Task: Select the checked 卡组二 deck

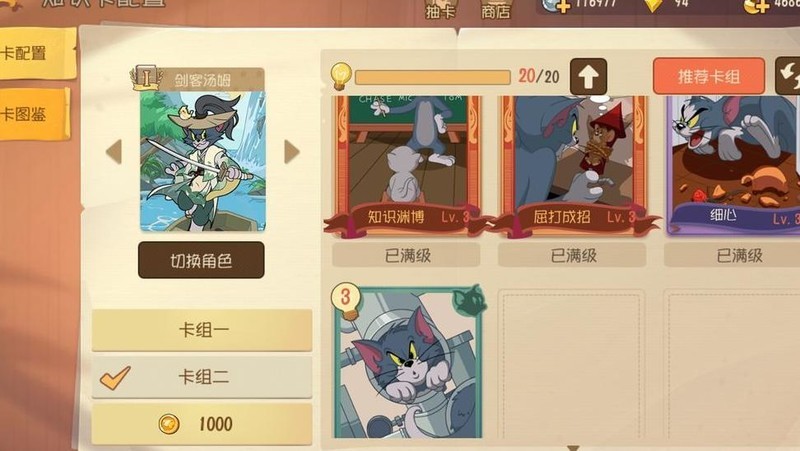Action: [202, 377]
